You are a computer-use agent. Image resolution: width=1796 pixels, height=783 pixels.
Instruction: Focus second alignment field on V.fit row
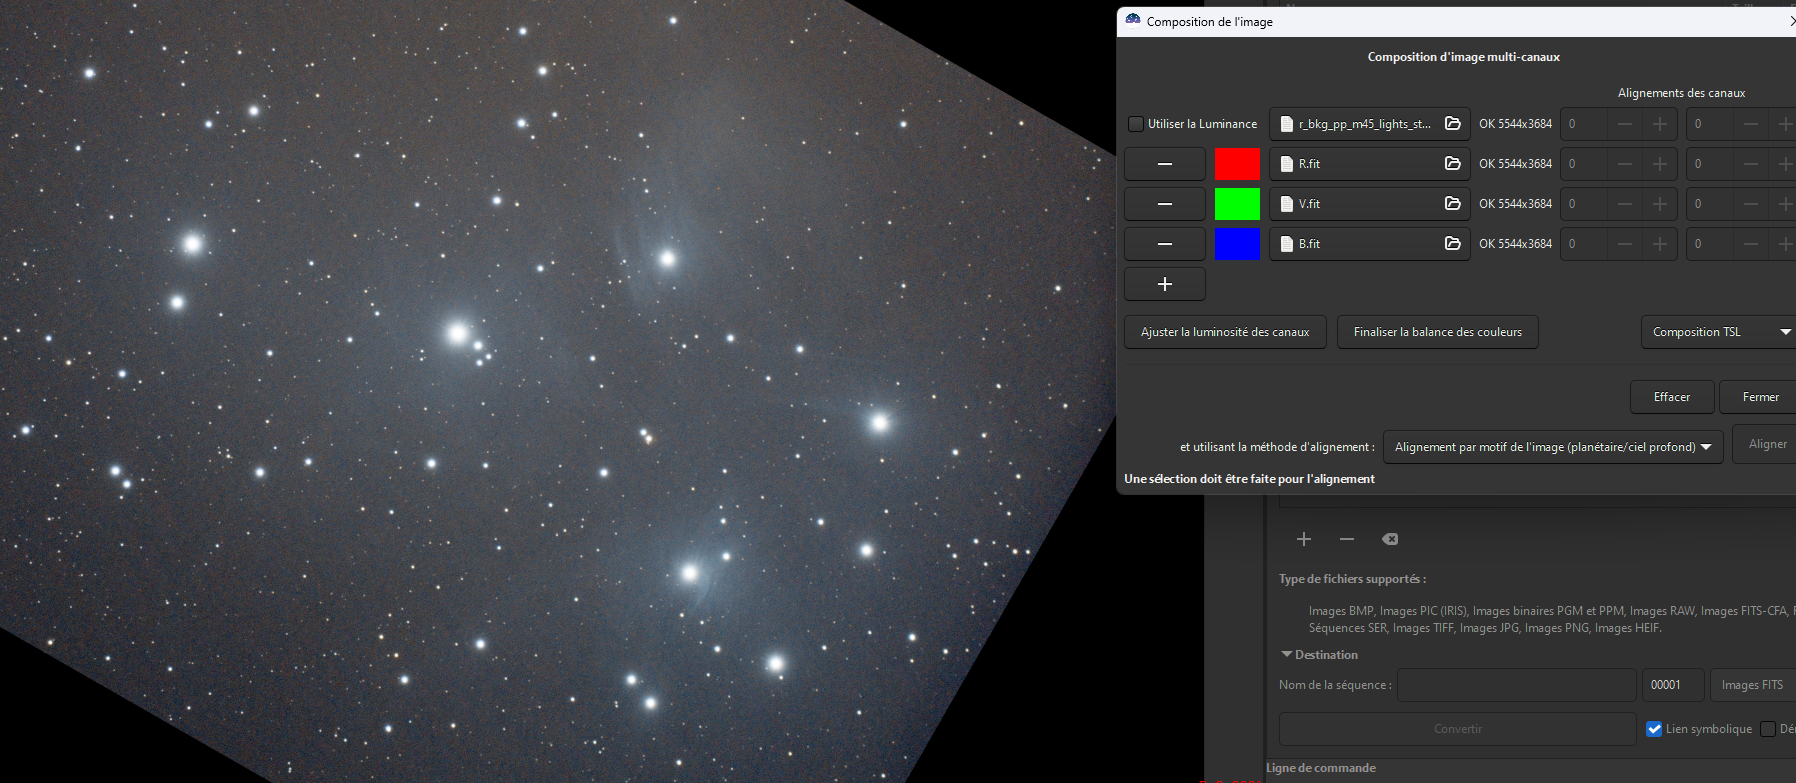point(1710,204)
